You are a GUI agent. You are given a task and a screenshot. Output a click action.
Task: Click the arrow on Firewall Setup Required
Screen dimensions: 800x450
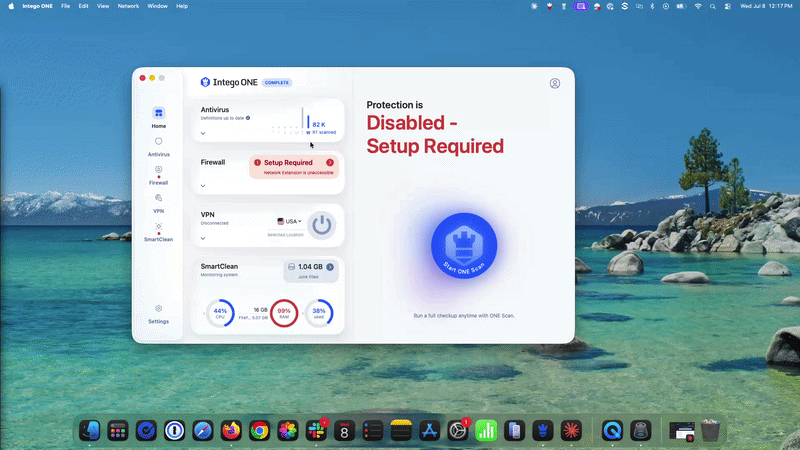point(330,162)
